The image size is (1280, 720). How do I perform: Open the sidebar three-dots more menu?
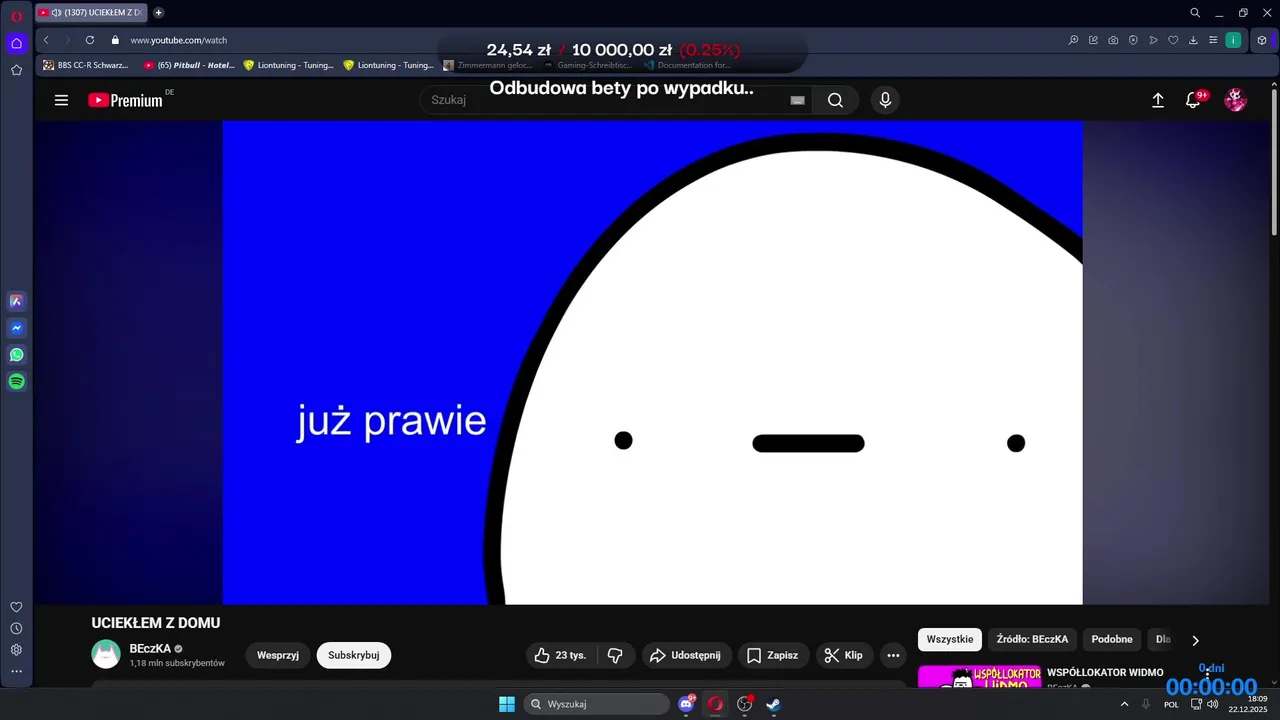click(x=16, y=671)
